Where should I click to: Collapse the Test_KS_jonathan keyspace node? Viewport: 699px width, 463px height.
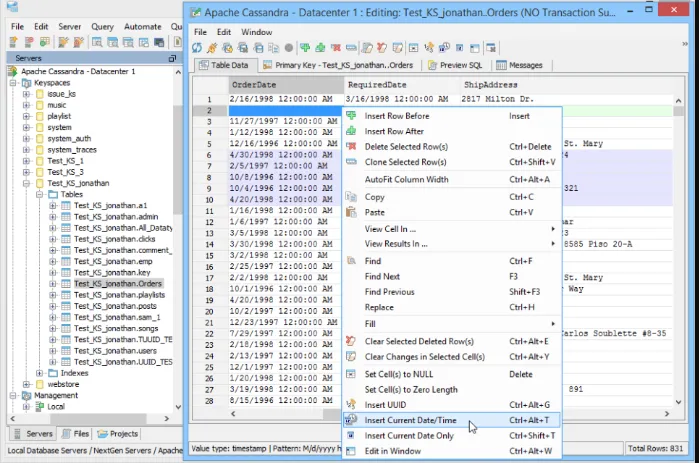tap(26, 183)
